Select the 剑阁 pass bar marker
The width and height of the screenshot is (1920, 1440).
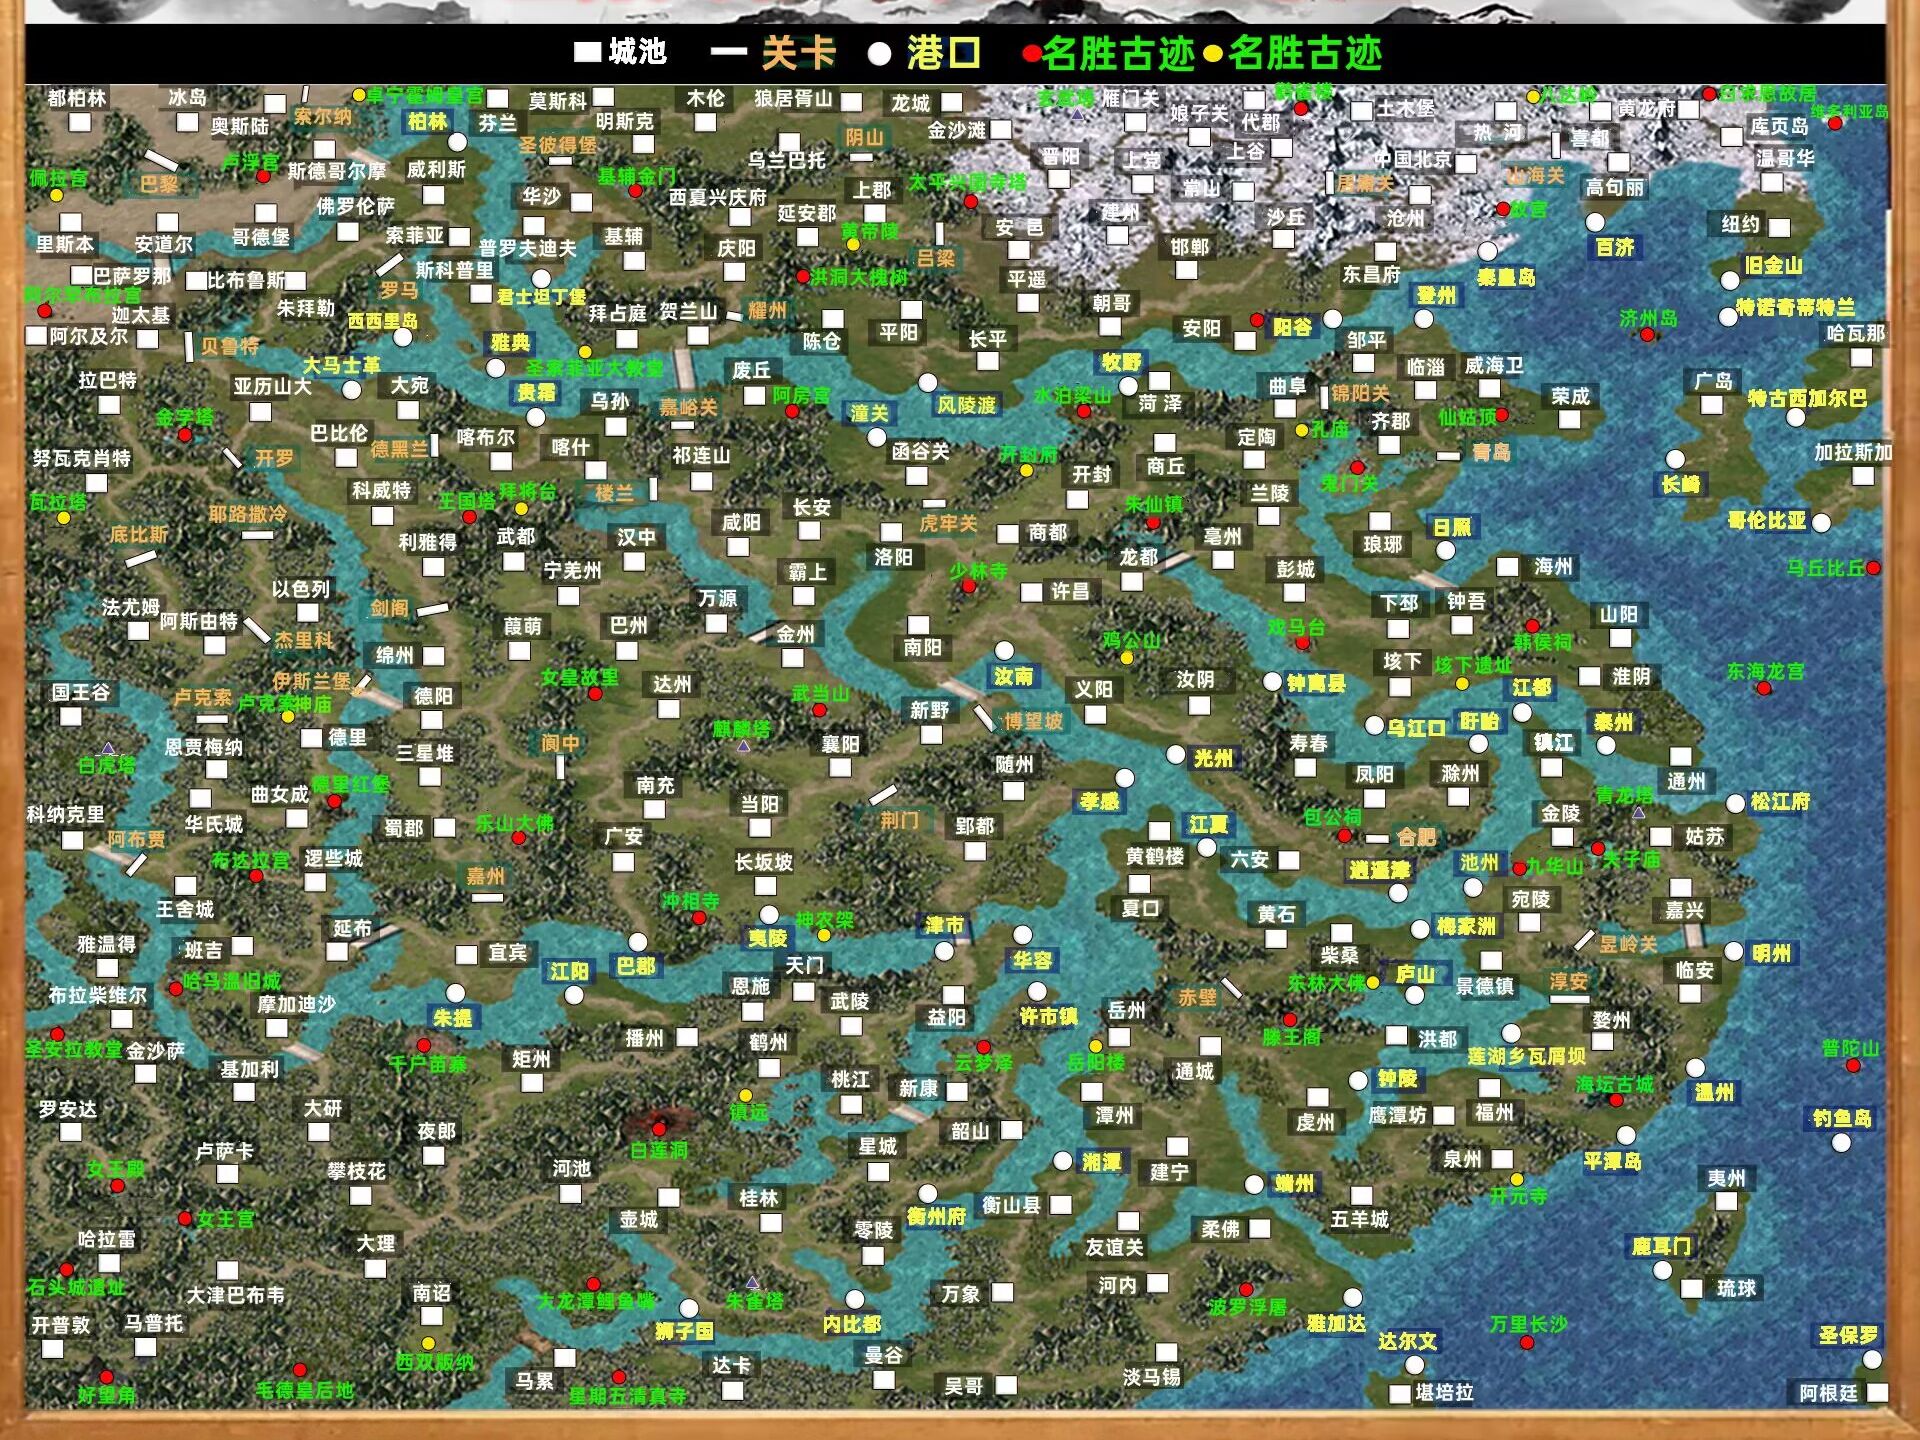pyautogui.click(x=433, y=609)
